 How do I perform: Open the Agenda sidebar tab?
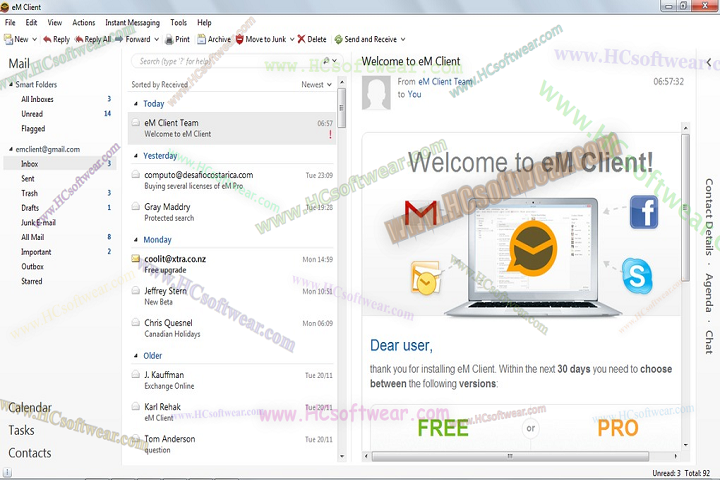point(709,293)
